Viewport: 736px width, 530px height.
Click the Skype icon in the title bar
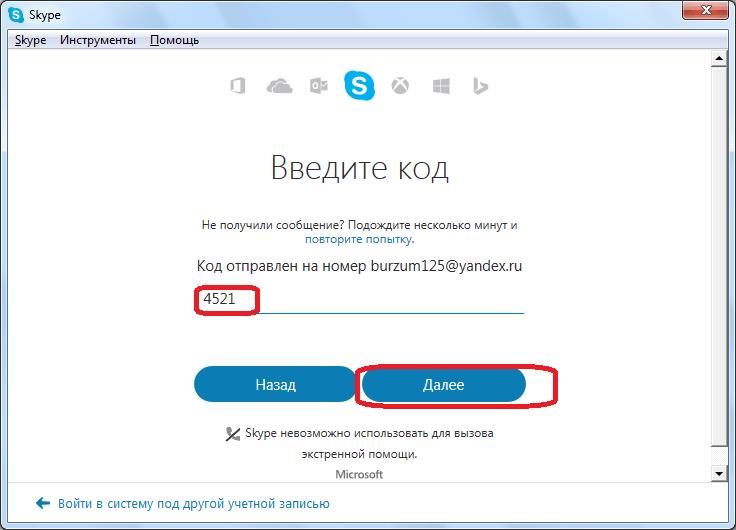pyautogui.click(x=16, y=15)
